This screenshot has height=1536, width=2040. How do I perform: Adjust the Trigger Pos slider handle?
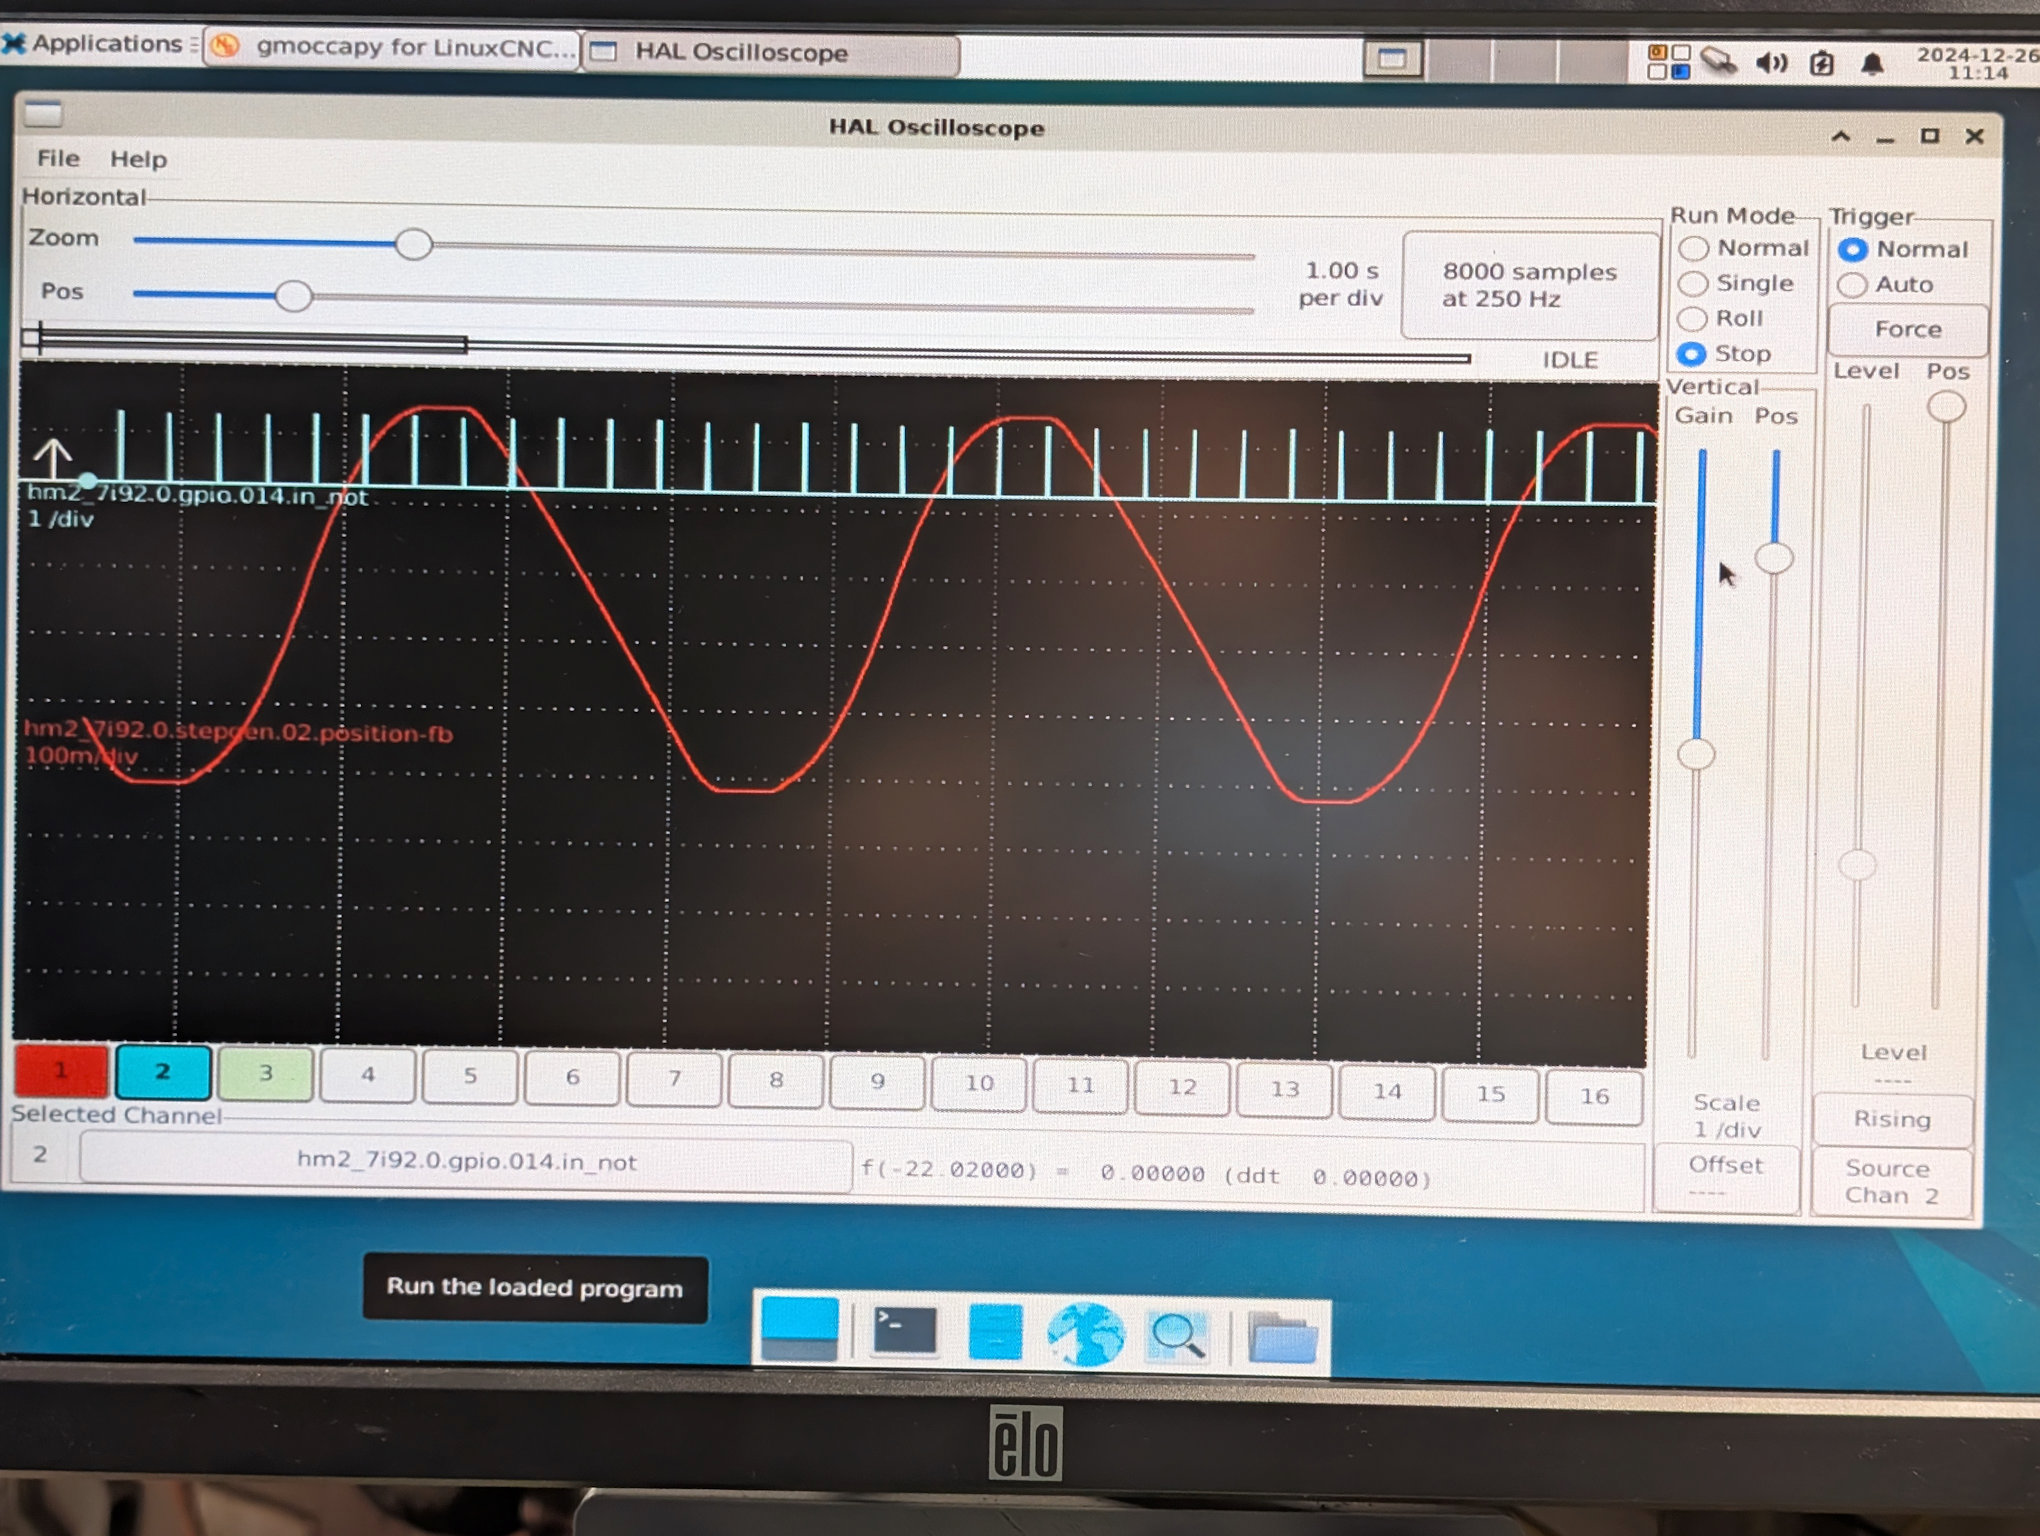[1946, 406]
